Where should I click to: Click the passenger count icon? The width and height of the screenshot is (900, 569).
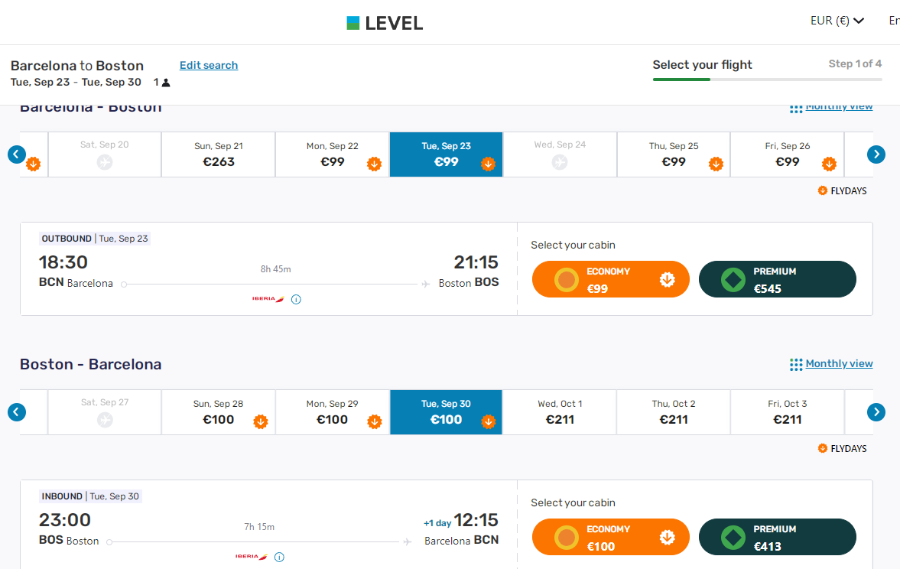pos(166,83)
